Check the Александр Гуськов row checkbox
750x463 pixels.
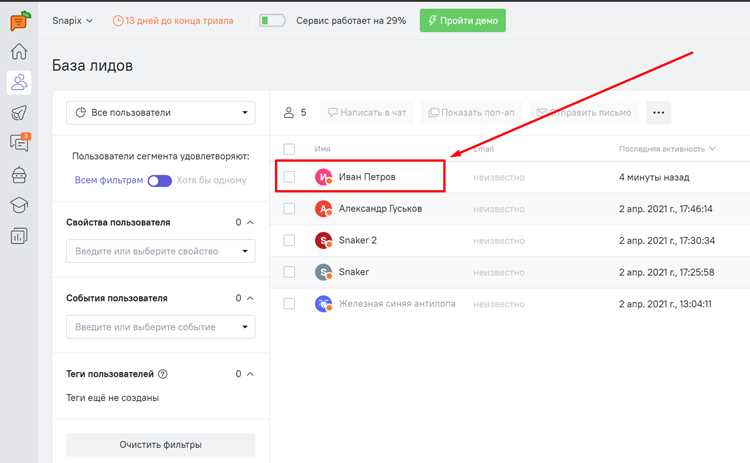pyautogui.click(x=289, y=209)
